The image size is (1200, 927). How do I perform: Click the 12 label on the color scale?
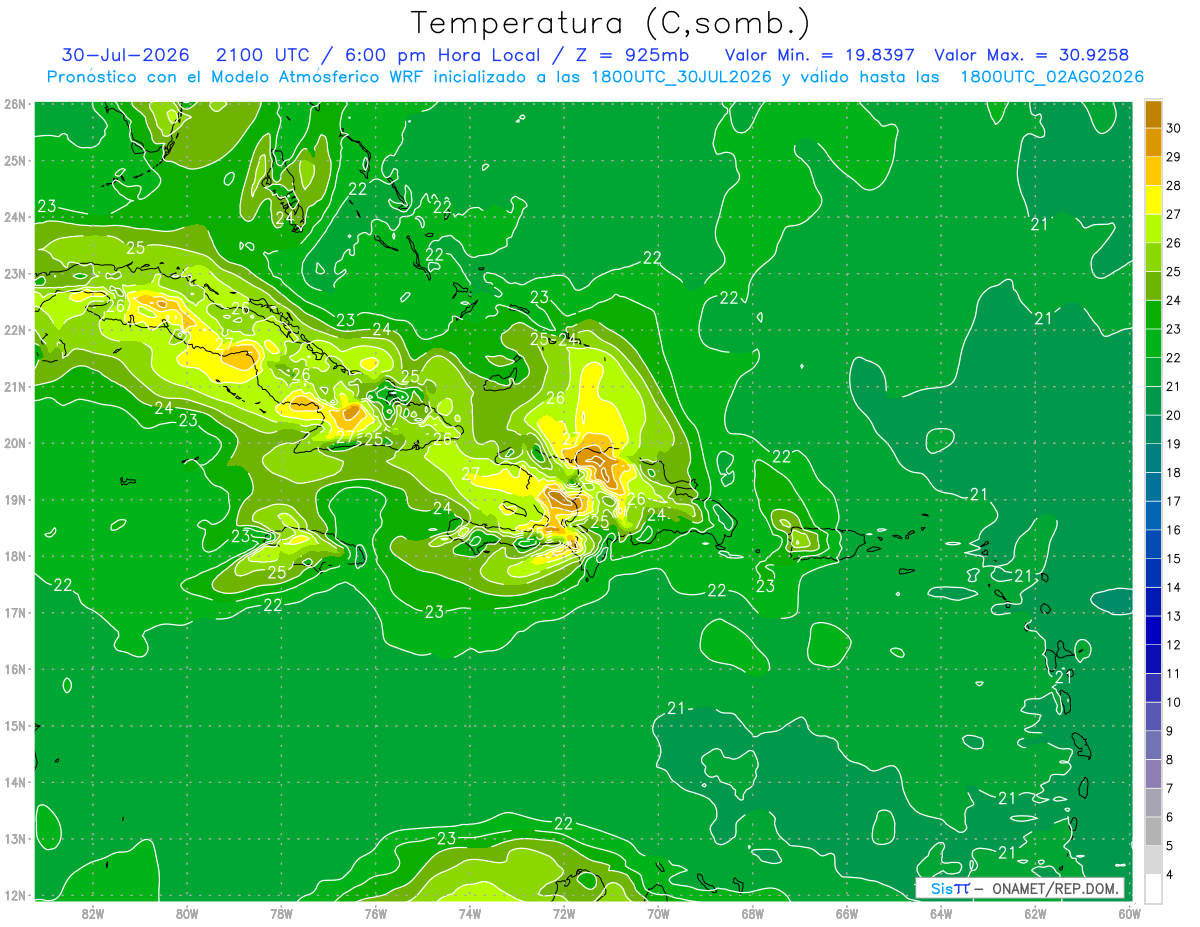pyautogui.click(x=1173, y=645)
